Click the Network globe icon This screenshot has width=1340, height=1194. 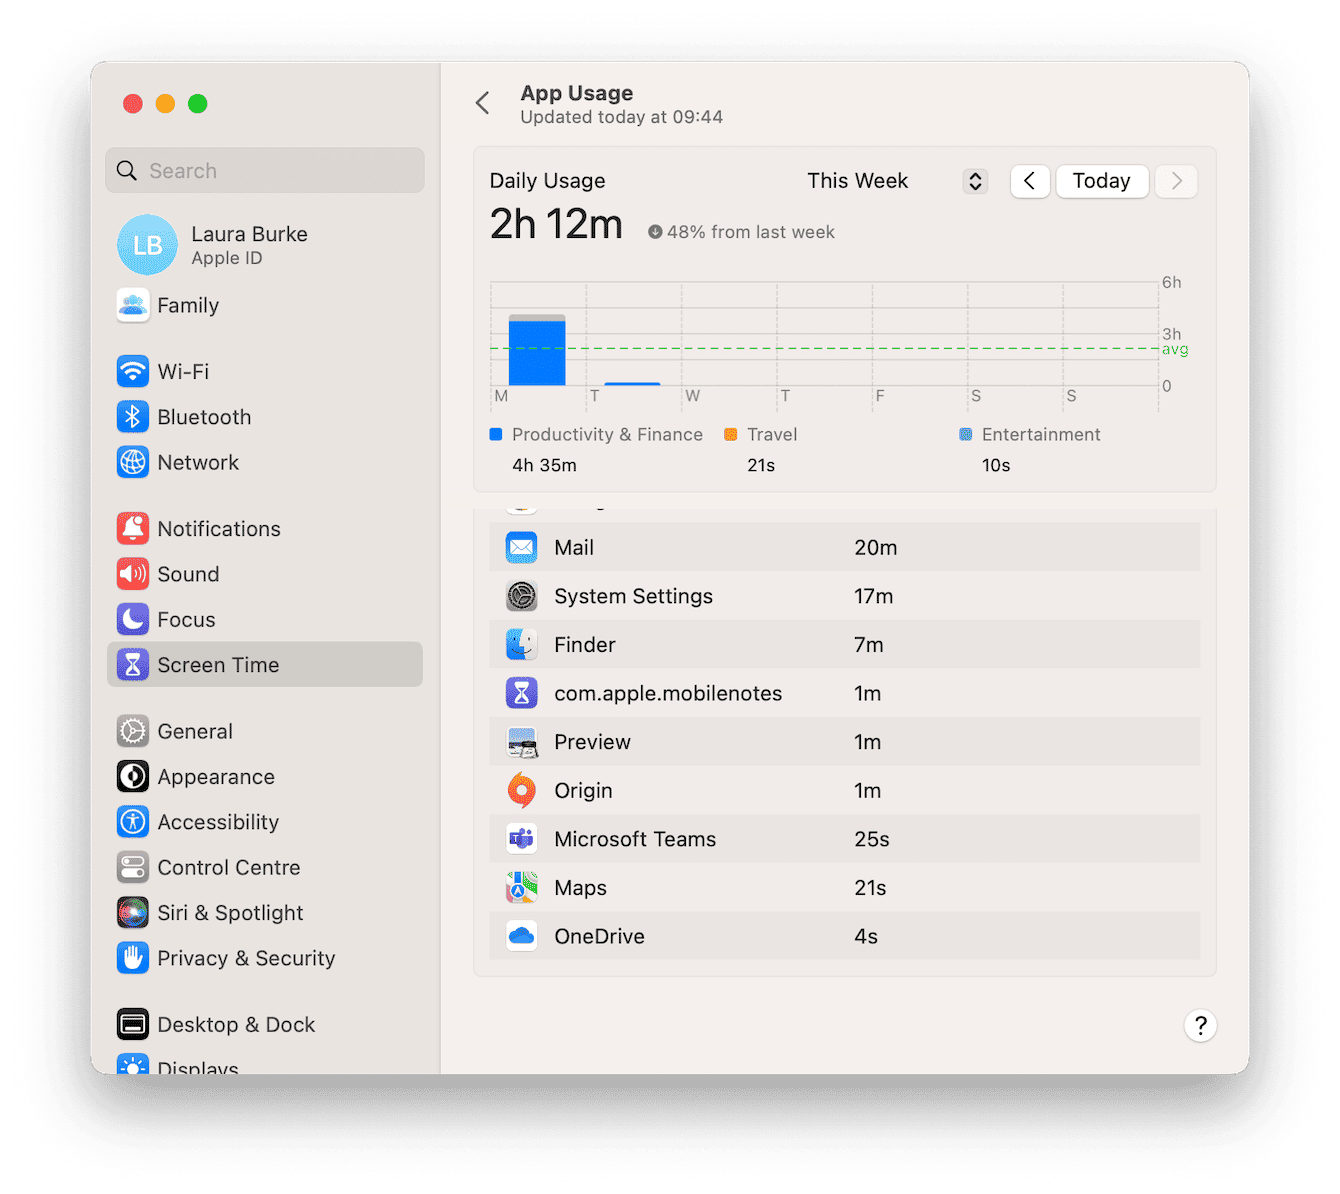coord(133,462)
